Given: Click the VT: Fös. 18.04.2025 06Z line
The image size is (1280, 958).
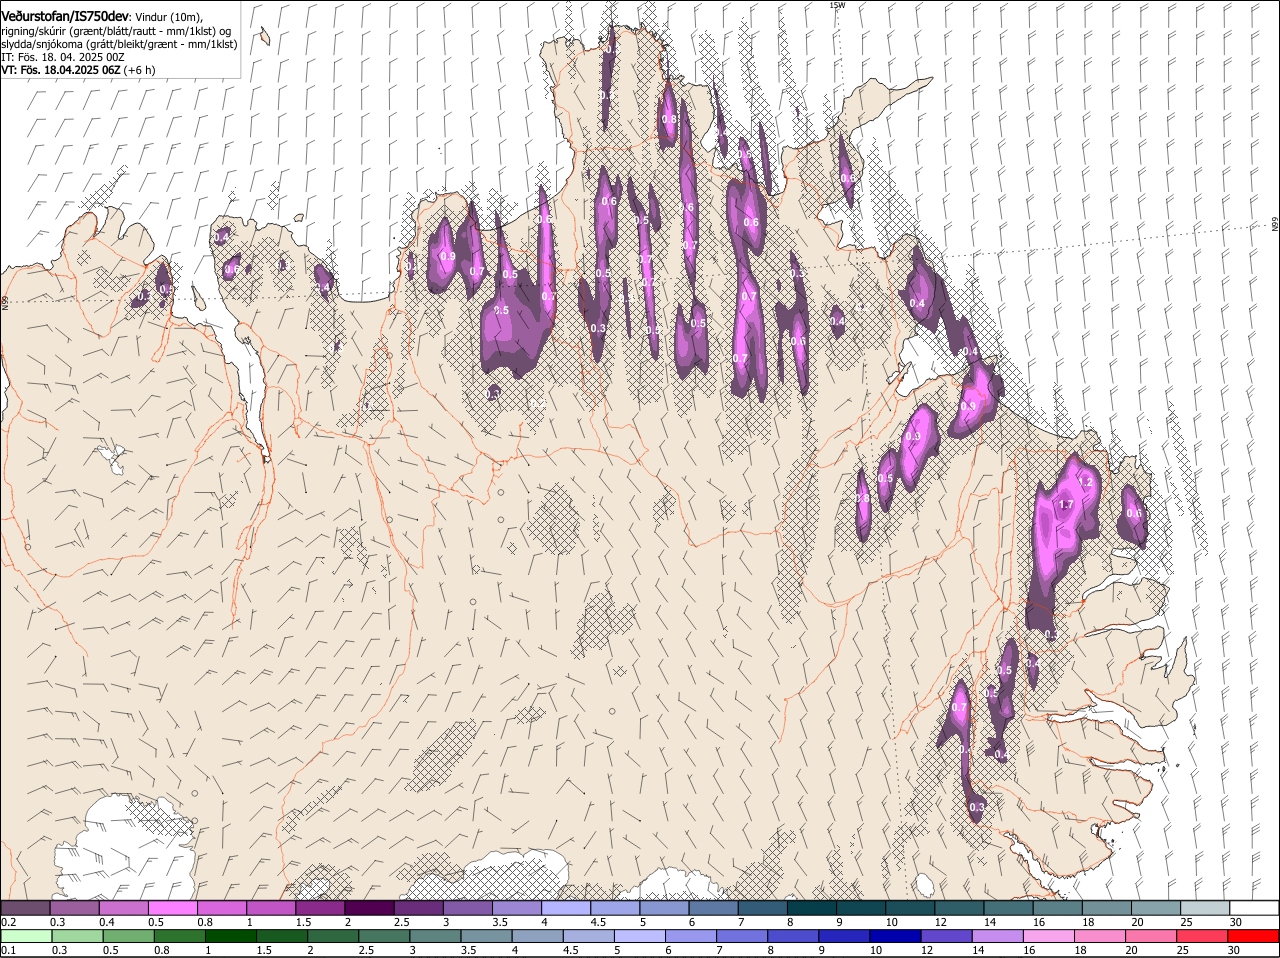Looking at the screenshot, I should 78,70.
